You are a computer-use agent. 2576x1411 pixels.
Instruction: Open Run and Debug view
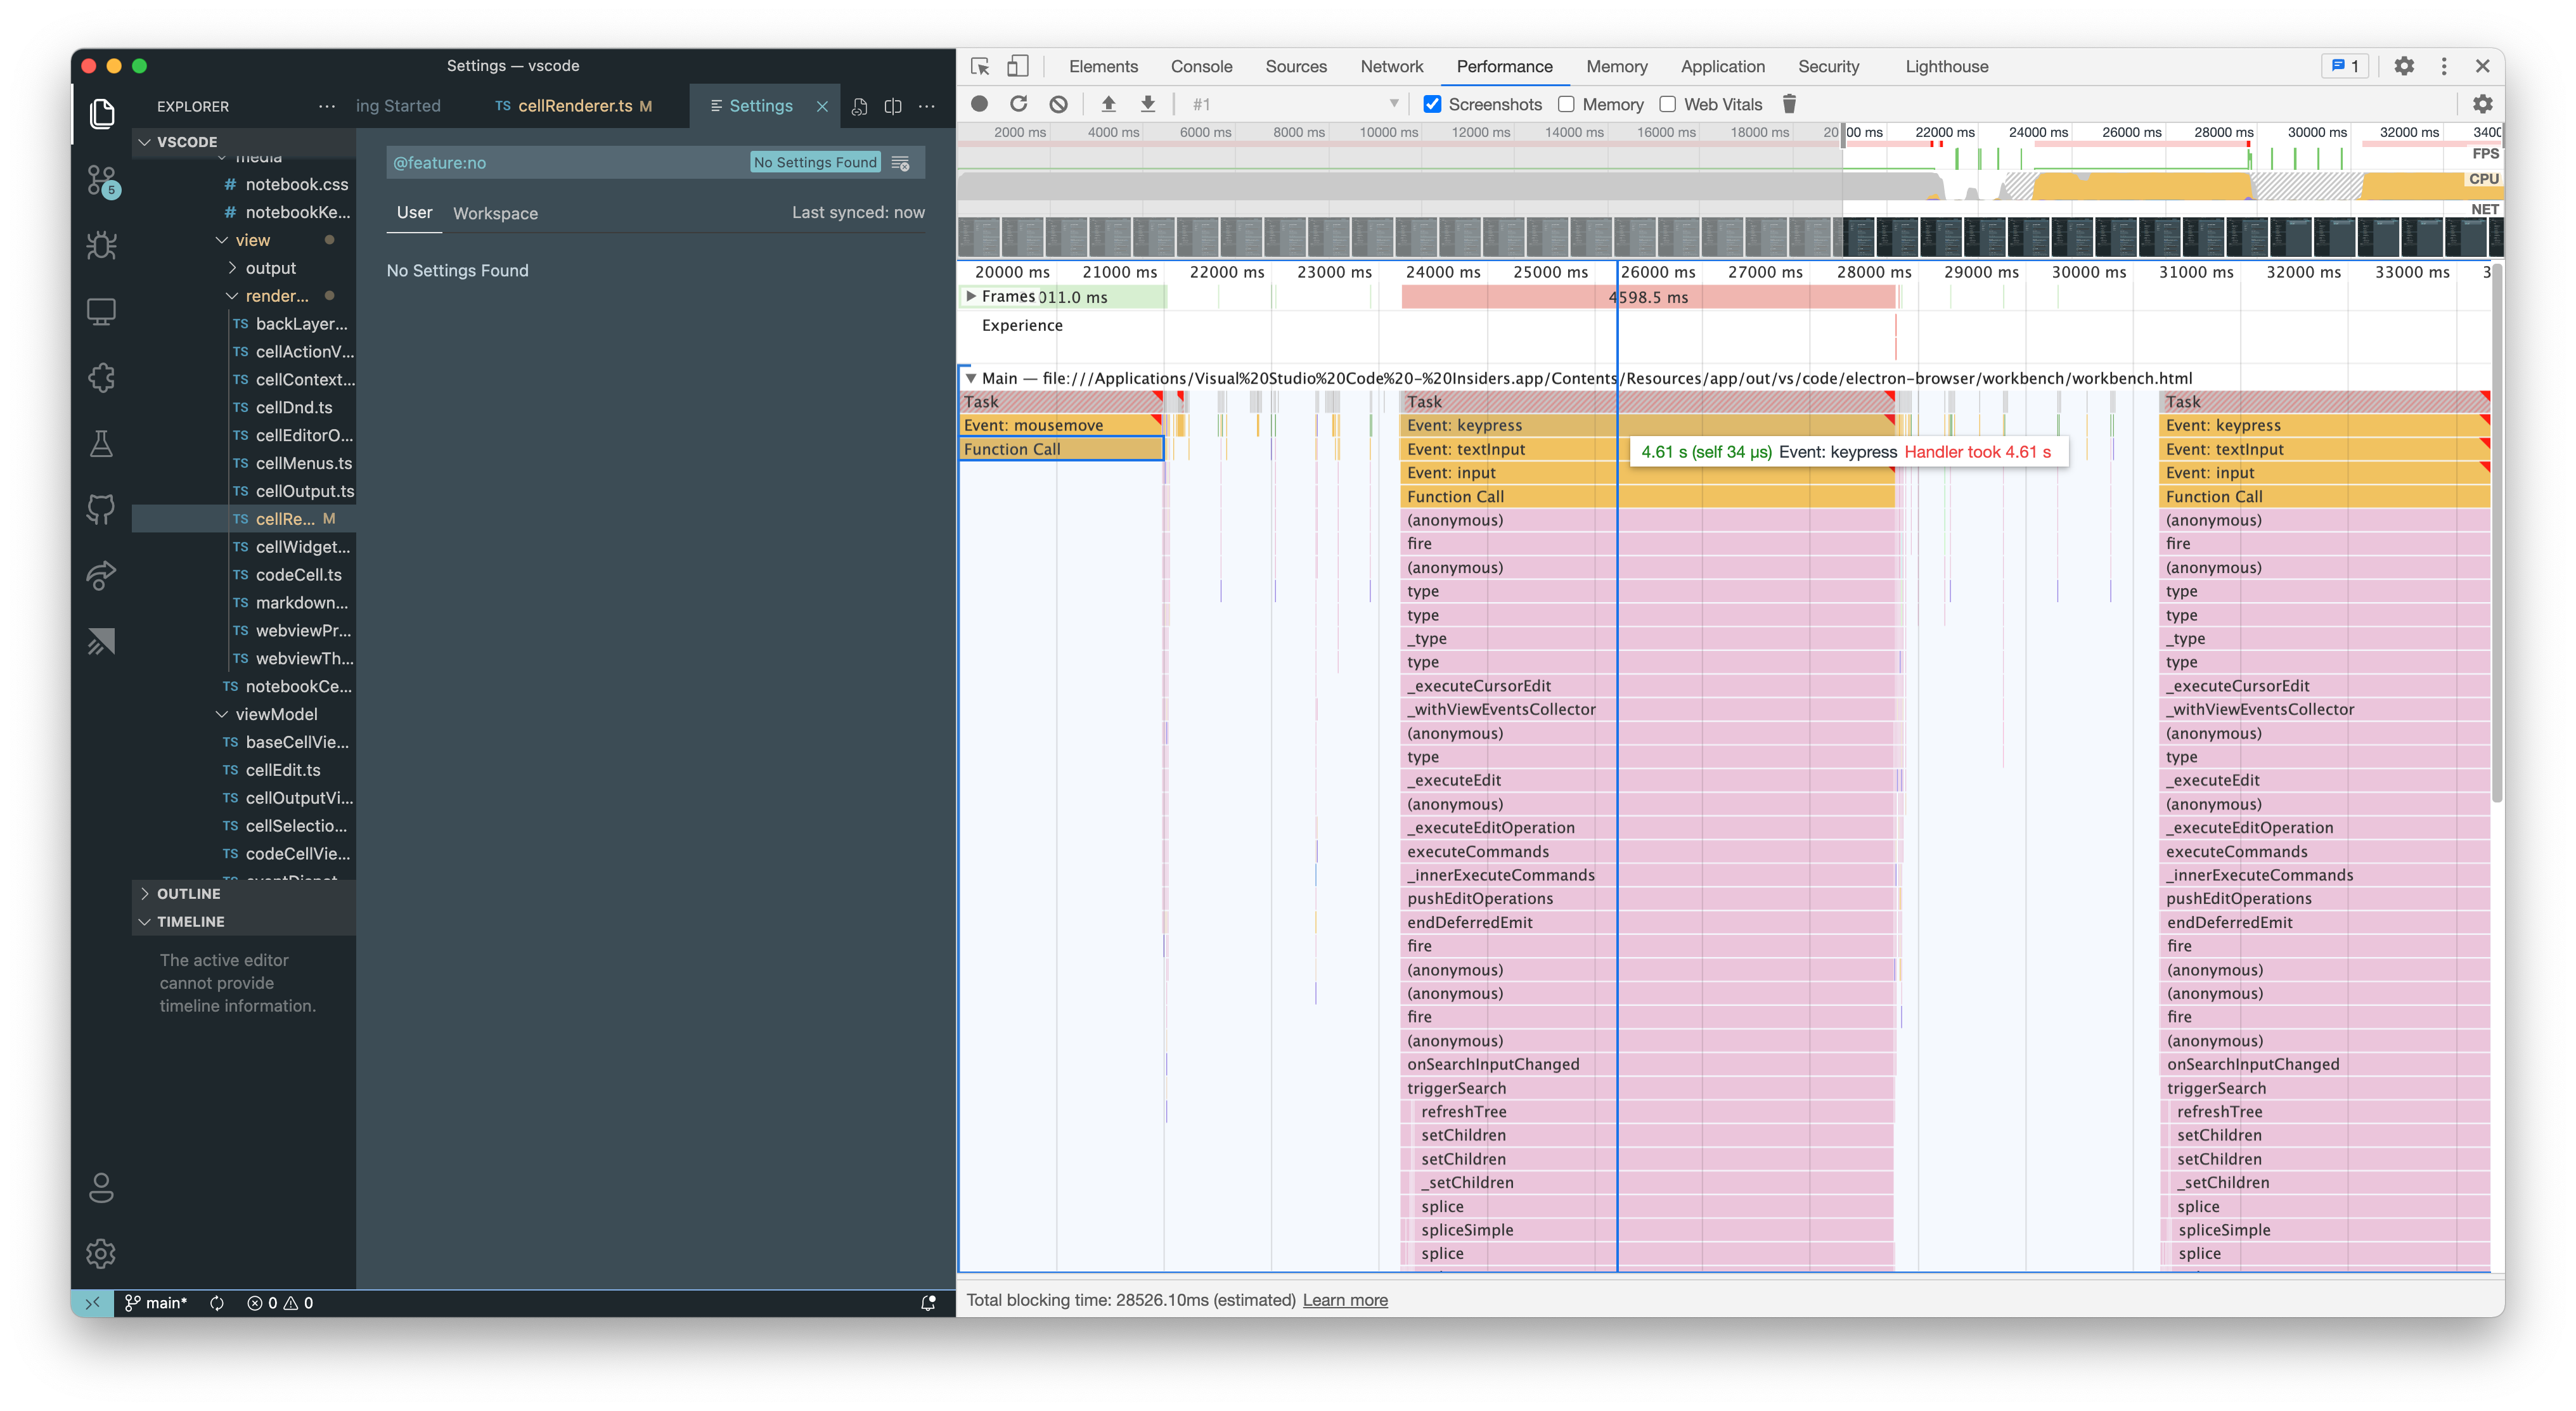[x=101, y=245]
